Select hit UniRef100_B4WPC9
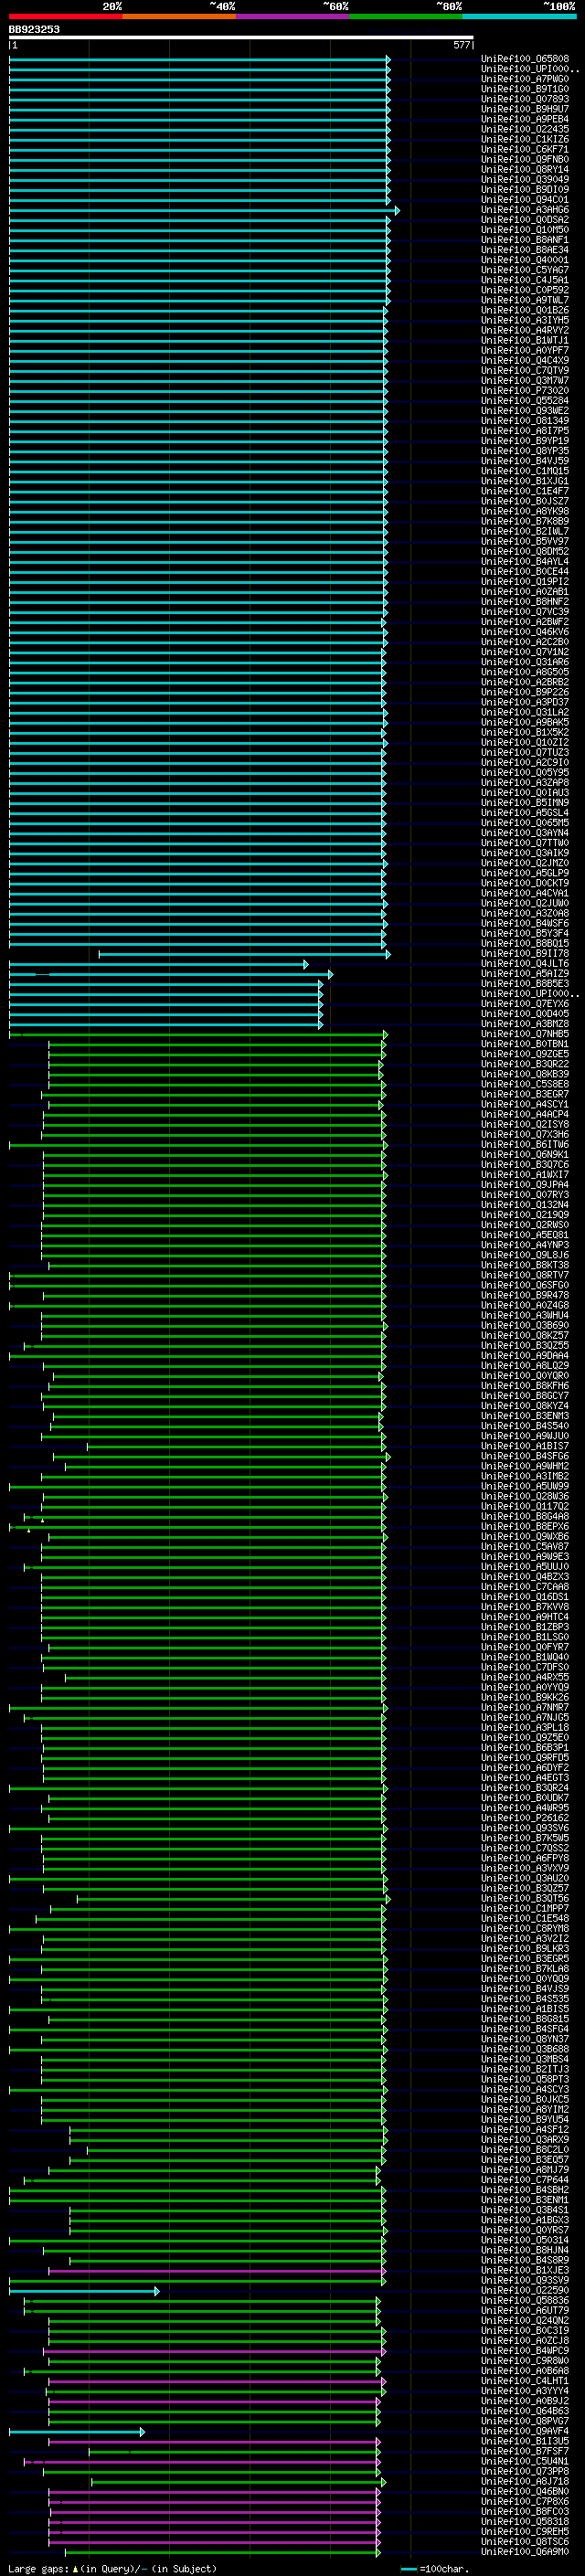This screenshot has width=585, height=2576. click(525, 2351)
